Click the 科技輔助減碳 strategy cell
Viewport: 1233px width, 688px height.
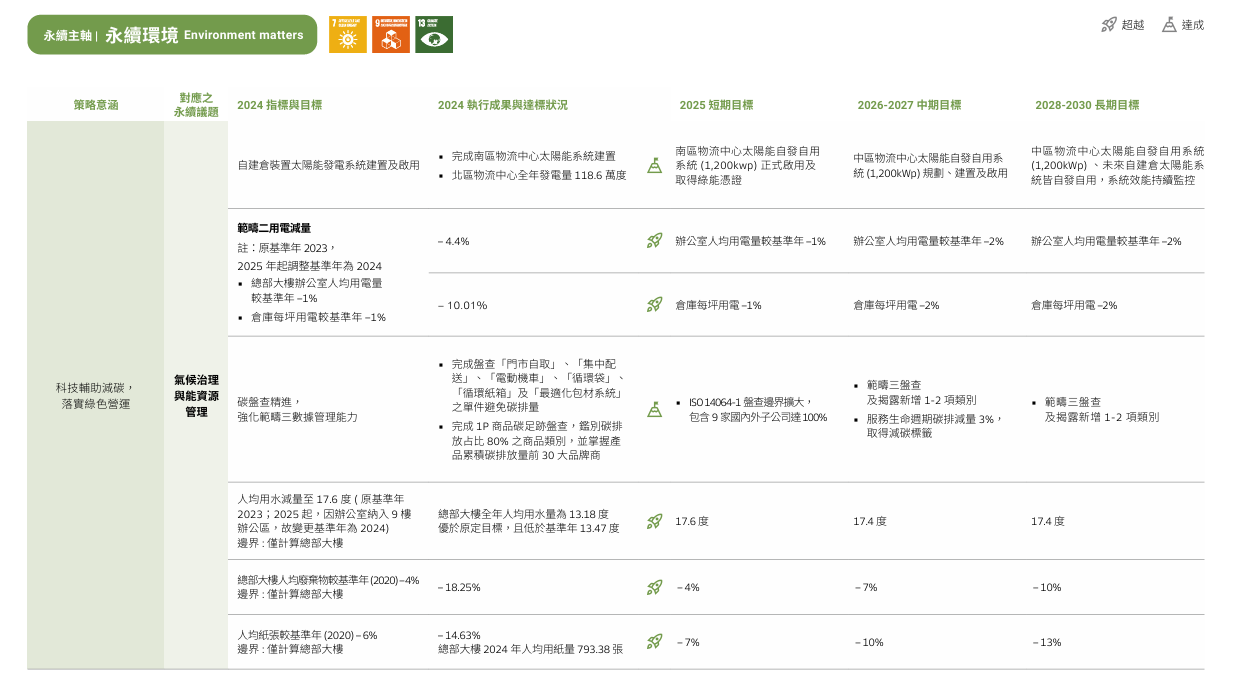pyautogui.click(x=95, y=396)
